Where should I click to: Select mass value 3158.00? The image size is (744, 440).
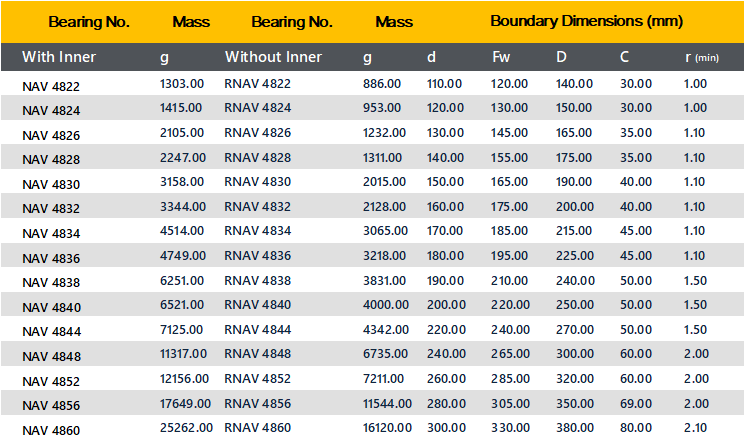[x=182, y=182]
